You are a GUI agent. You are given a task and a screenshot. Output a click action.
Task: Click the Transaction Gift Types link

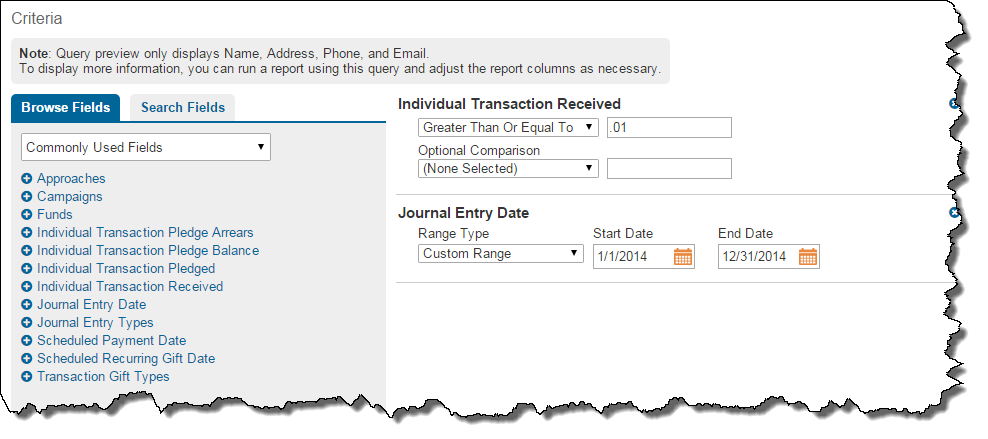(103, 377)
